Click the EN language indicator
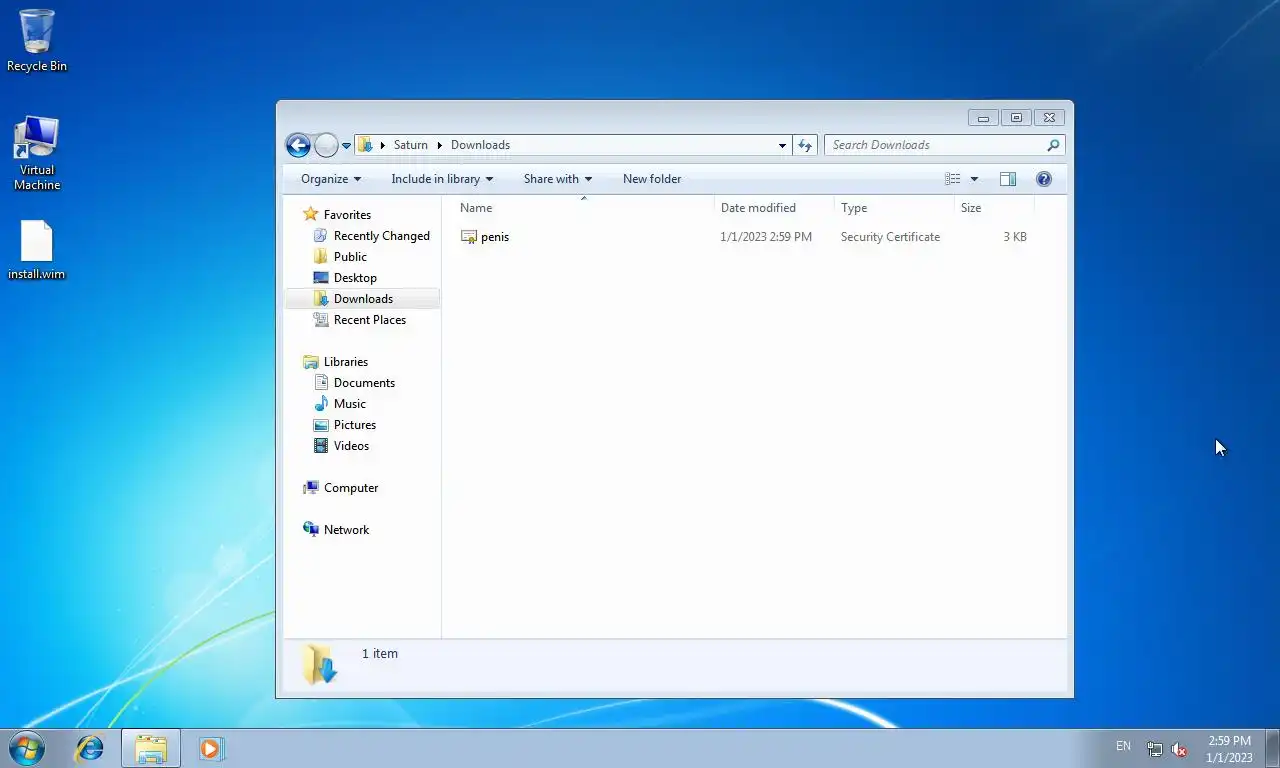 pyautogui.click(x=1123, y=746)
